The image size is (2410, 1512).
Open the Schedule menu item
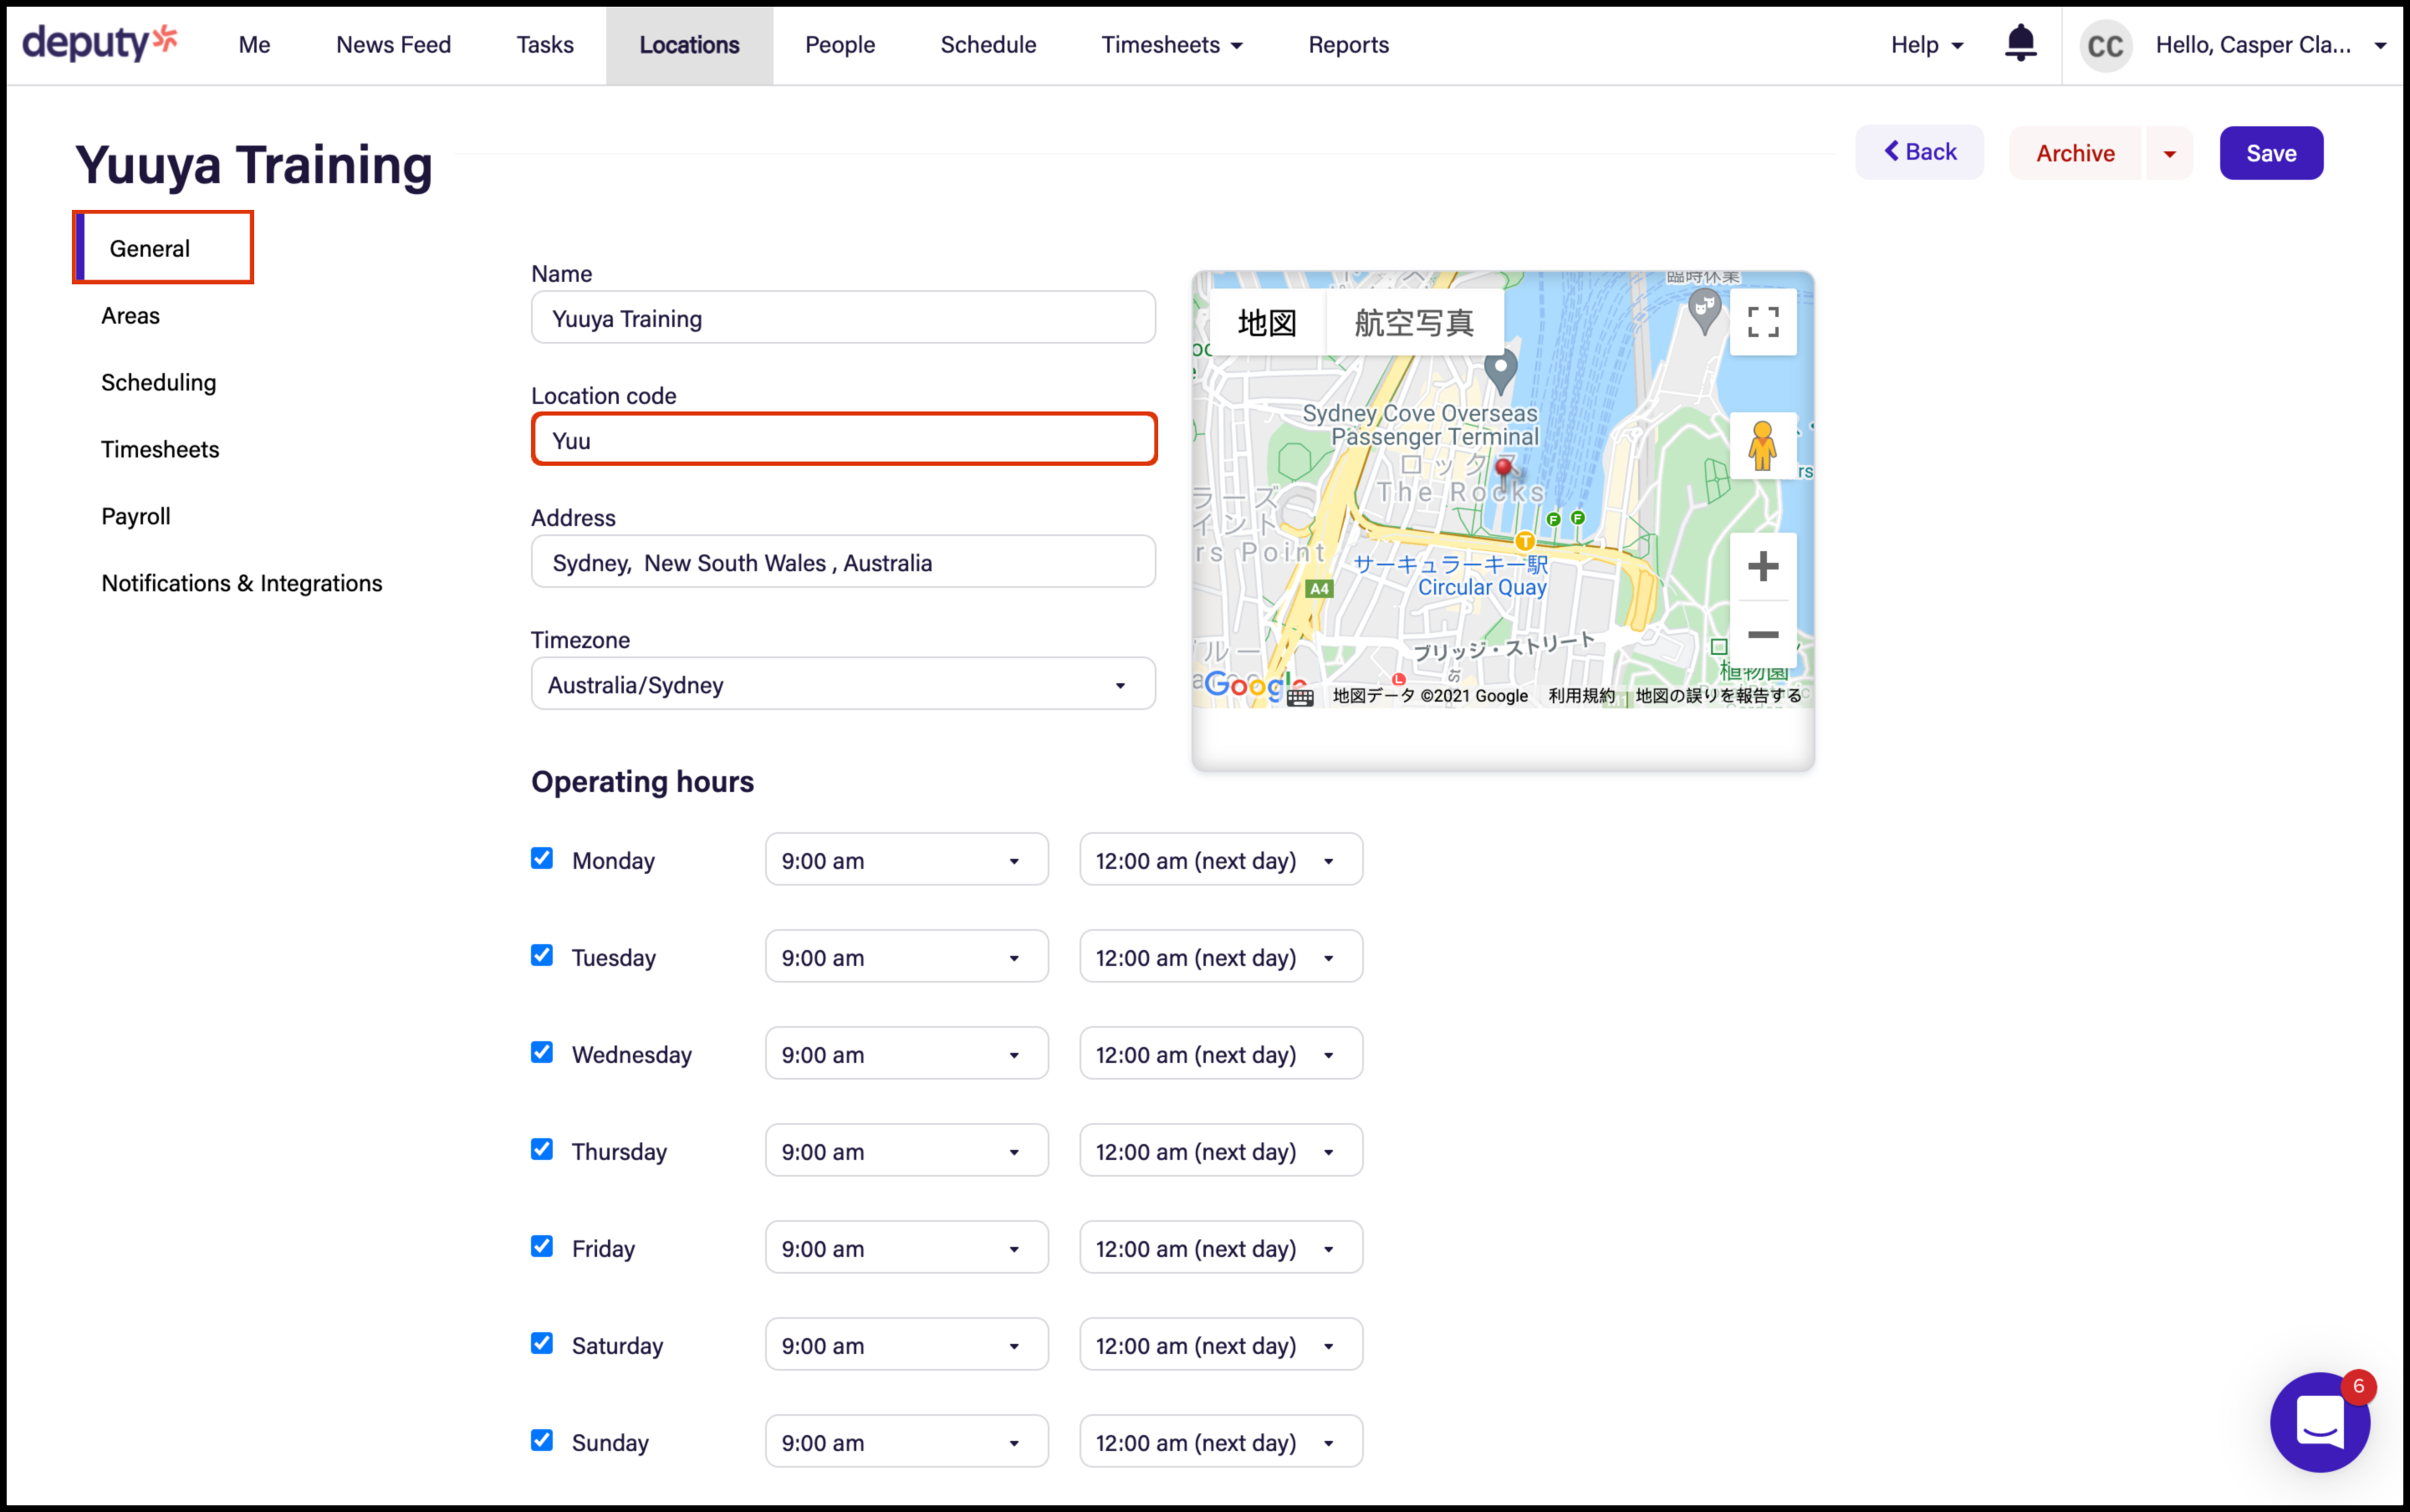[987, 45]
